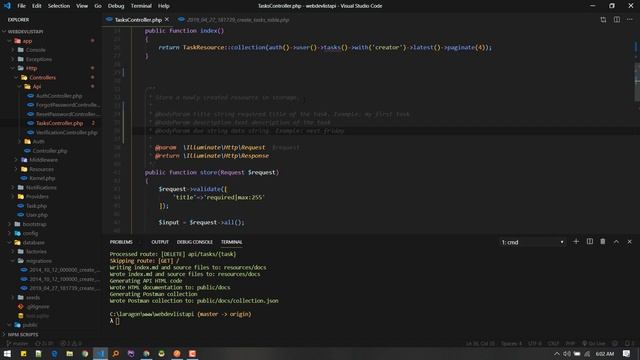The width and height of the screenshot is (640, 360).
Task: Open the taskbar search magnifier icon
Action: (x=116, y=353)
